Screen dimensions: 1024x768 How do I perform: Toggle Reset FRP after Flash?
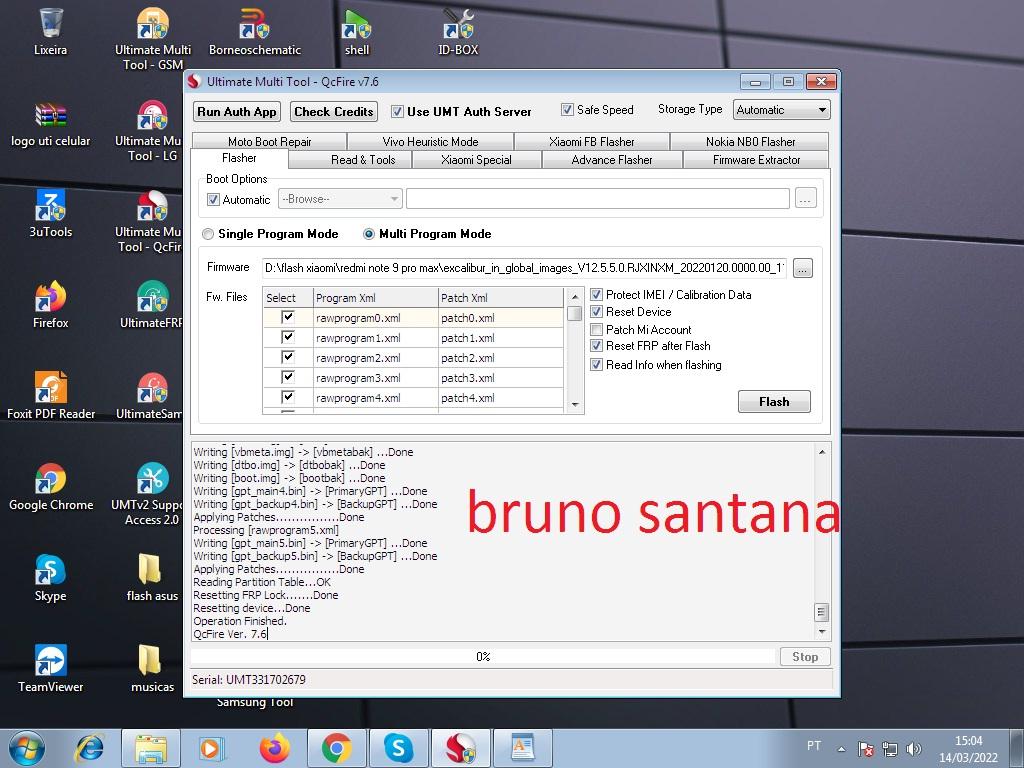pos(596,345)
